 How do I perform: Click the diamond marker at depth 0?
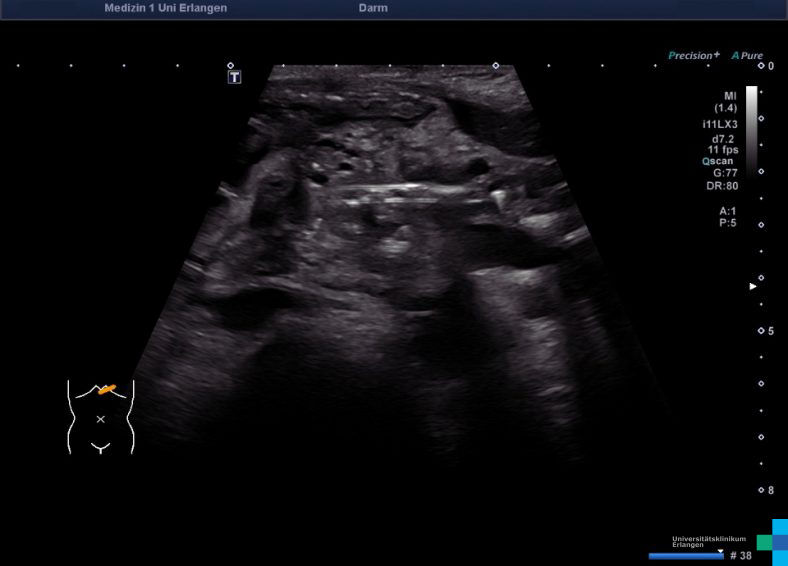(x=760, y=66)
